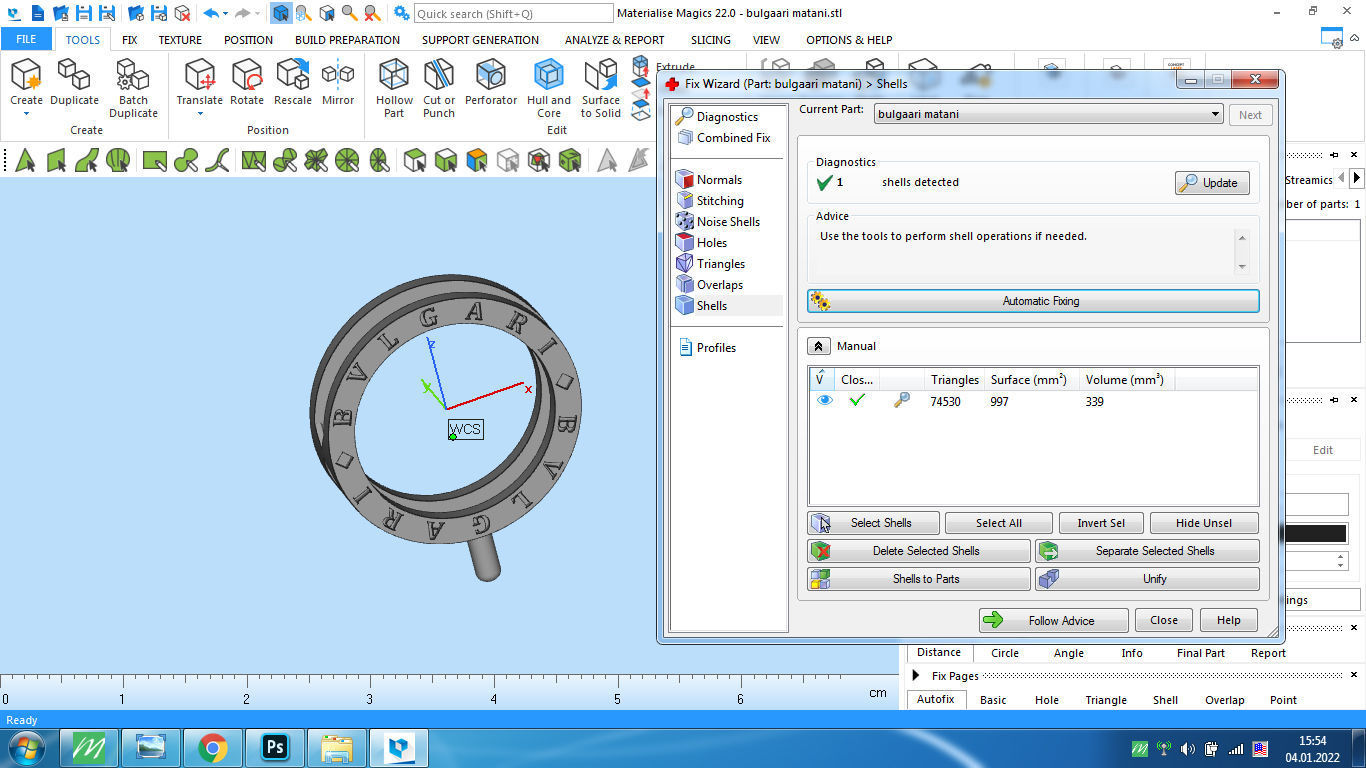Switch to the Circle measurement tab
The height and width of the screenshot is (768, 1366).
click(1005, 653)
